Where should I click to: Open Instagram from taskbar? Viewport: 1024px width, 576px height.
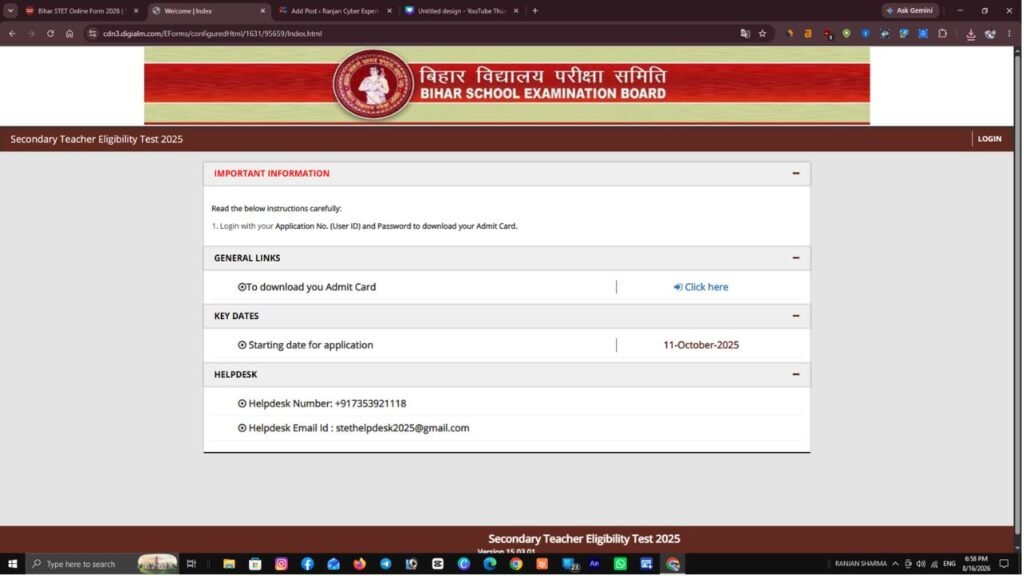tap(281, 564)
